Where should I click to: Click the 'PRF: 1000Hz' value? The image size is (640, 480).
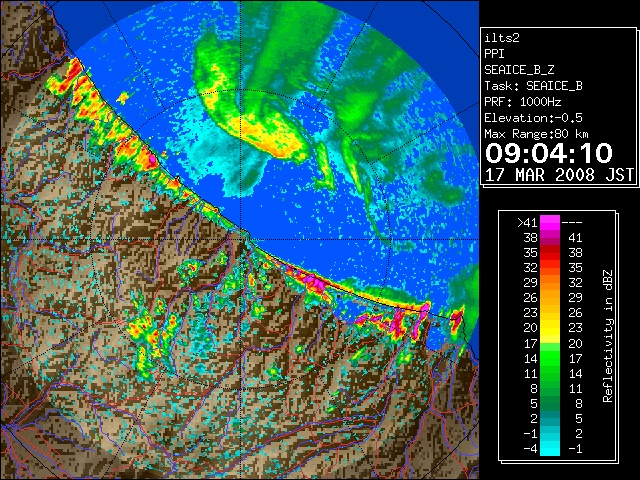point(522,102)
